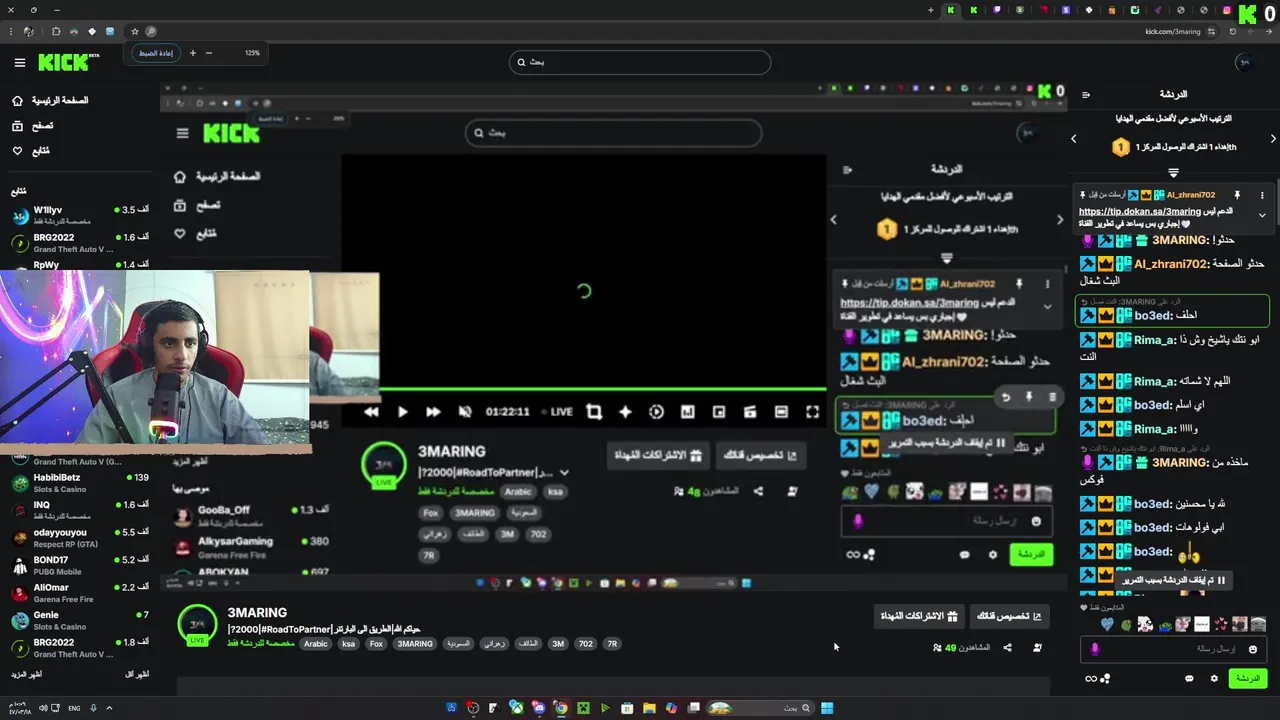Toggle mute in the mirrored inner player
1280x720 pixels.
click(464, 411)
